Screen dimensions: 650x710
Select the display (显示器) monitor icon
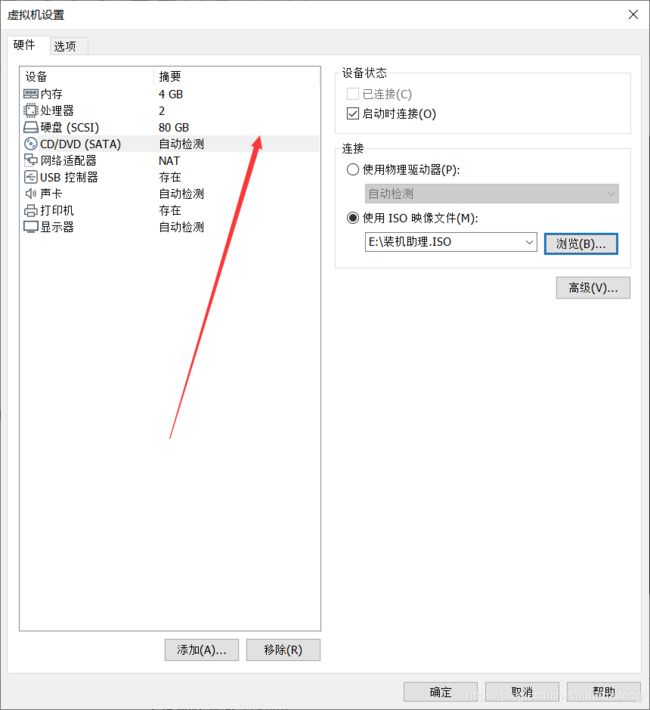tap(31, 227)
